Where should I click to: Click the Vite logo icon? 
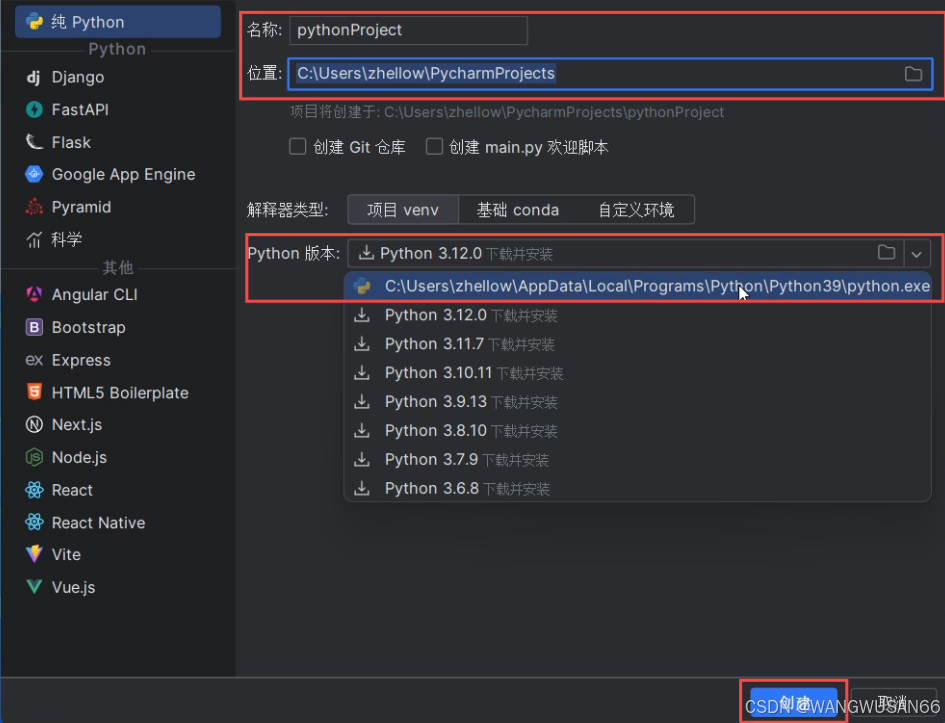tap(34, 554)
